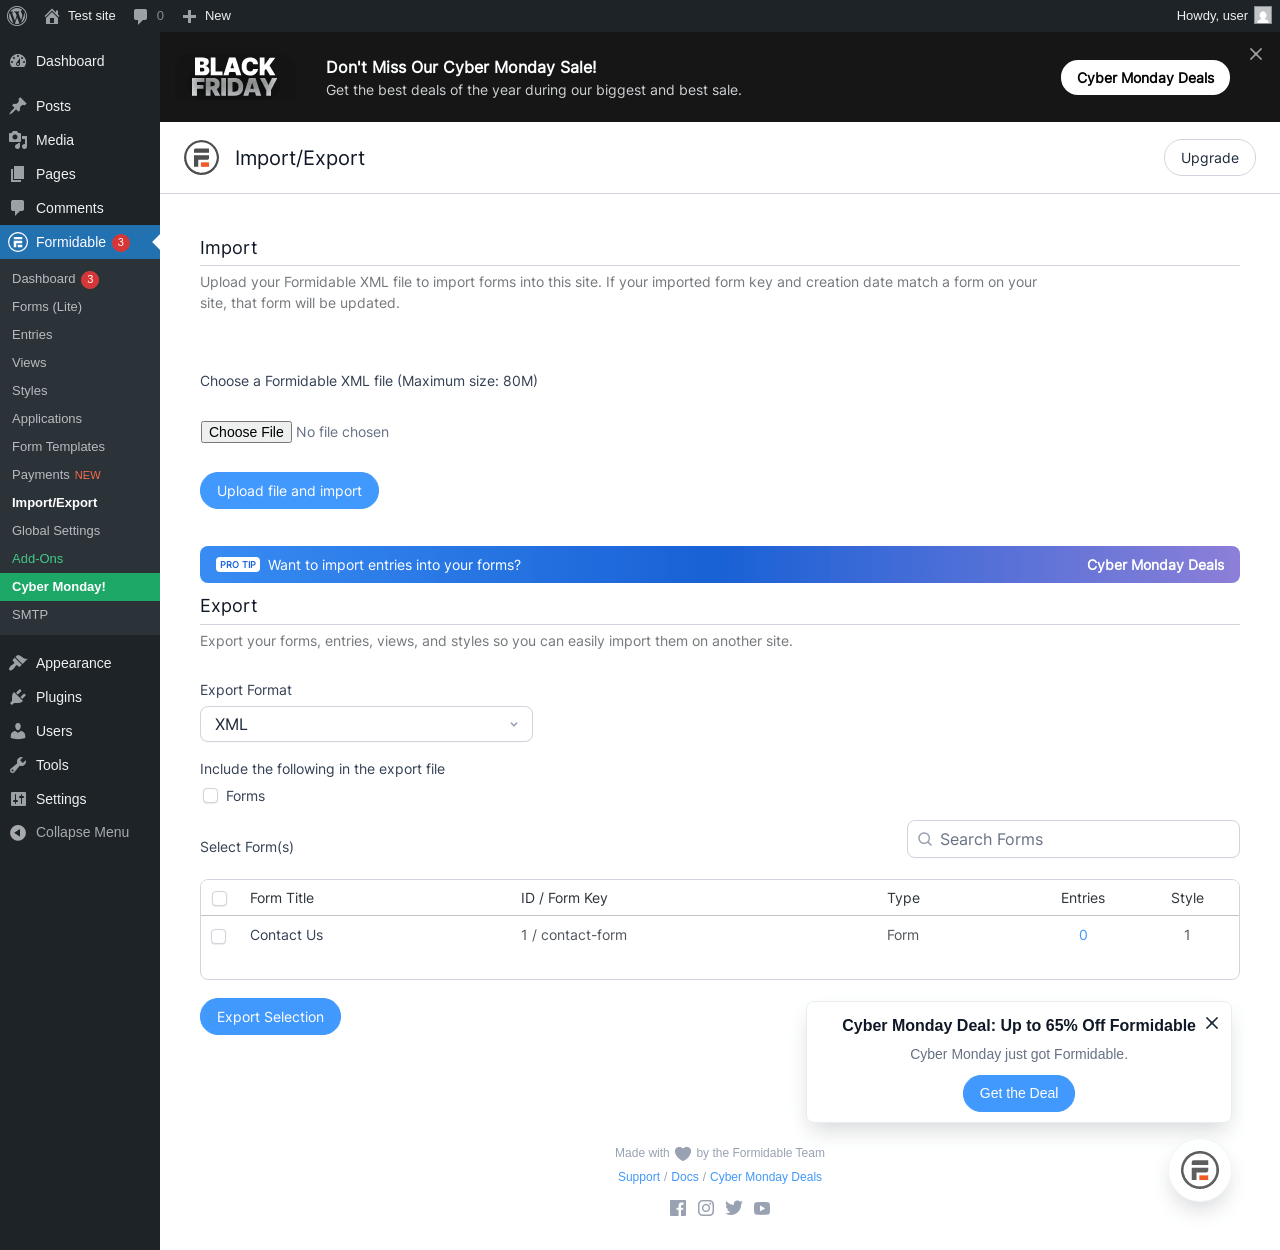Click the Pages icon in sidebar
The width and height of the screenshot is (1280, 1250).
coord(18,174)
